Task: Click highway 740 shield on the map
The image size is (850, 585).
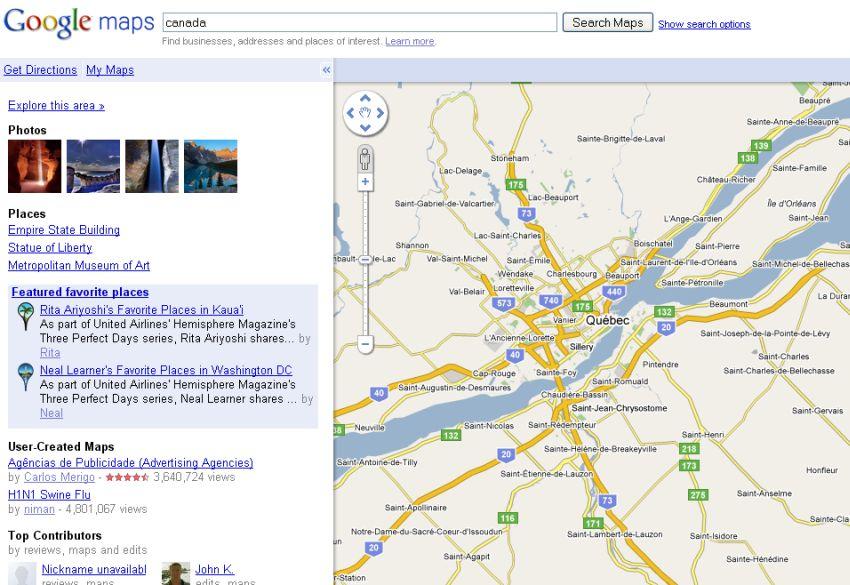Action: 550,301
